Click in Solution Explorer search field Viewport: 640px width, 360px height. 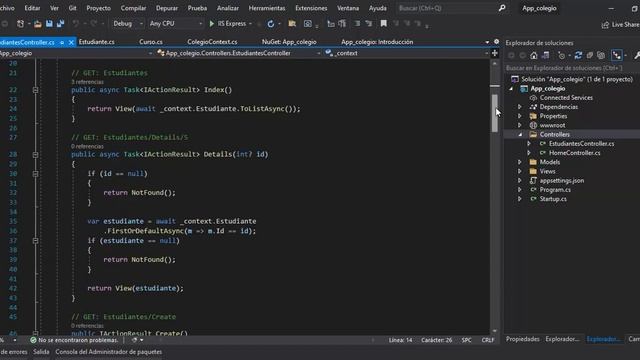(572, 68)
